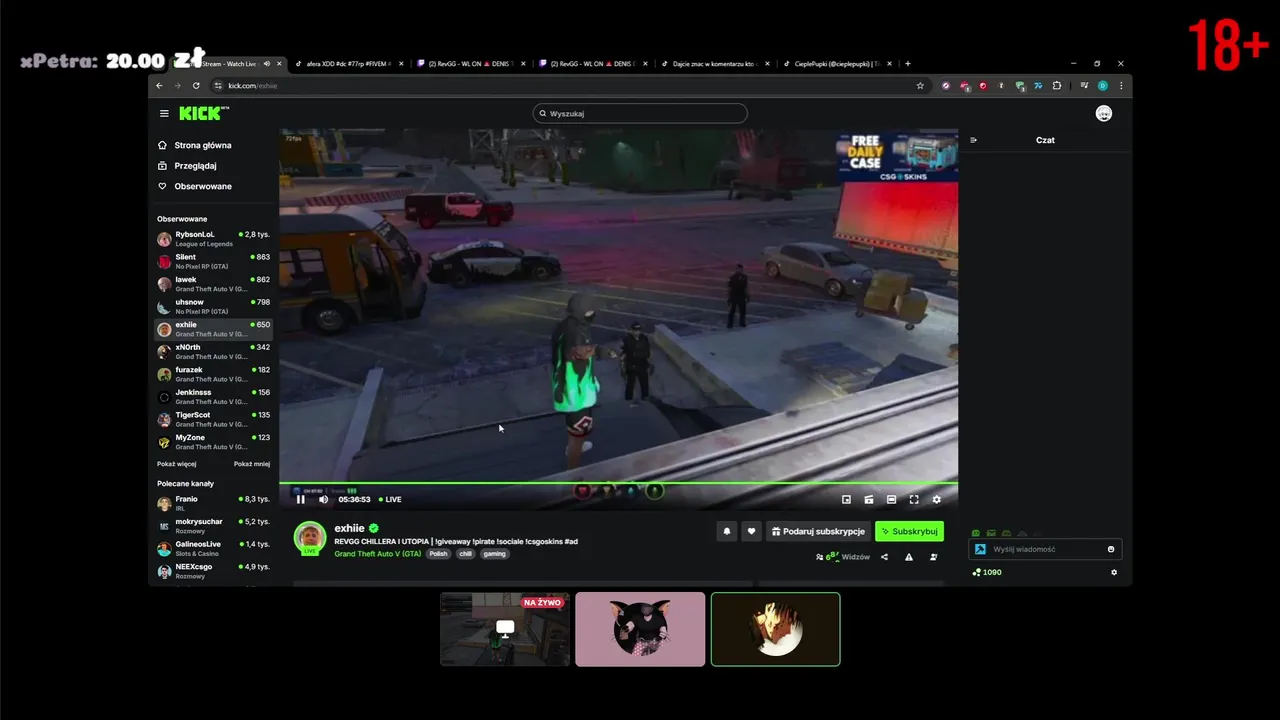
Task: Open lawek channel in followed list
Action: click(213, 284)
